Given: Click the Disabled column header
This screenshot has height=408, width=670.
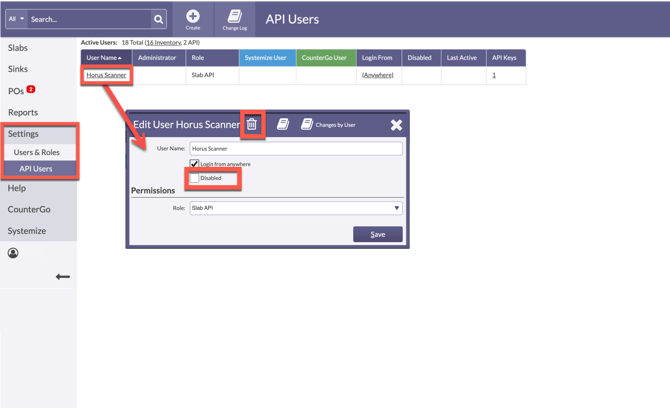Looking at the screenshot, I should tap(421, 58).
